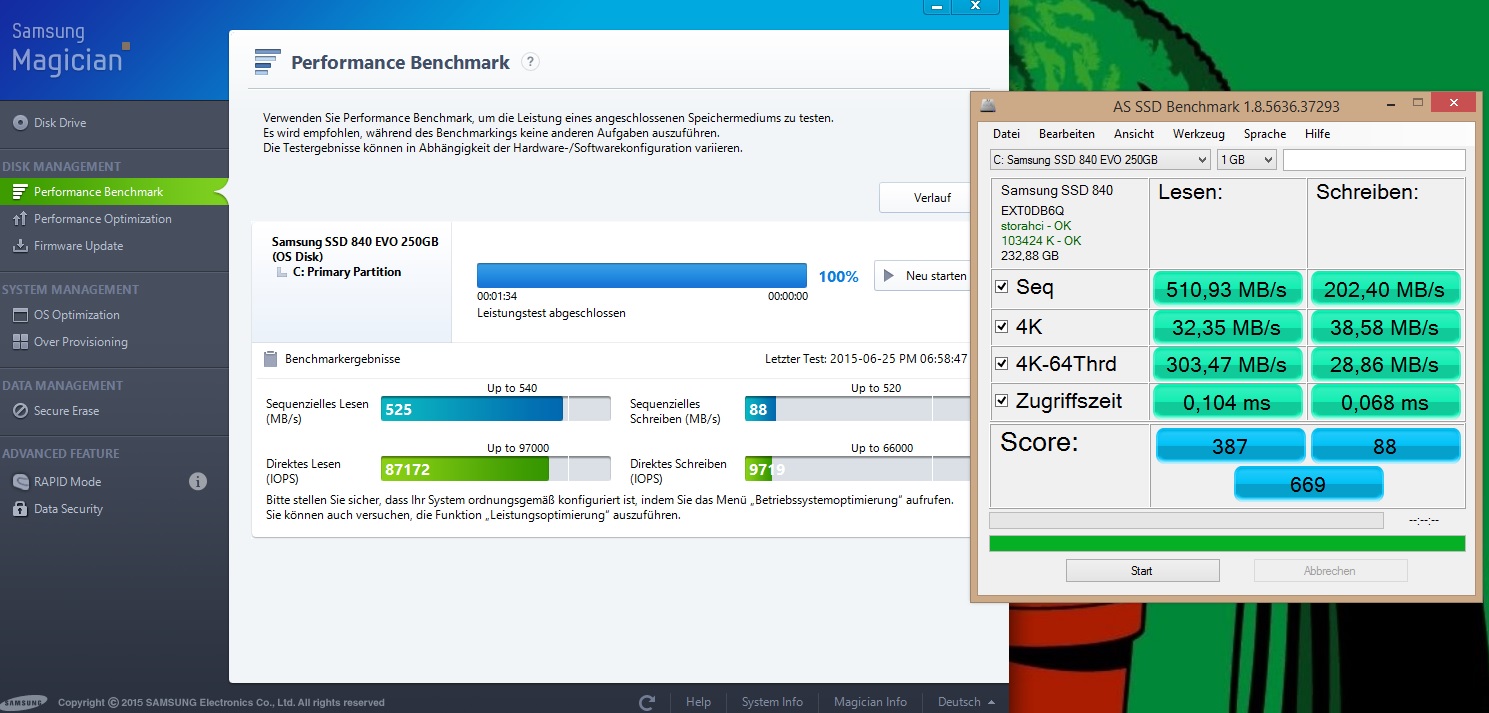Click the Direktes Lesen 87172 IOPS bar

(495, 469)
